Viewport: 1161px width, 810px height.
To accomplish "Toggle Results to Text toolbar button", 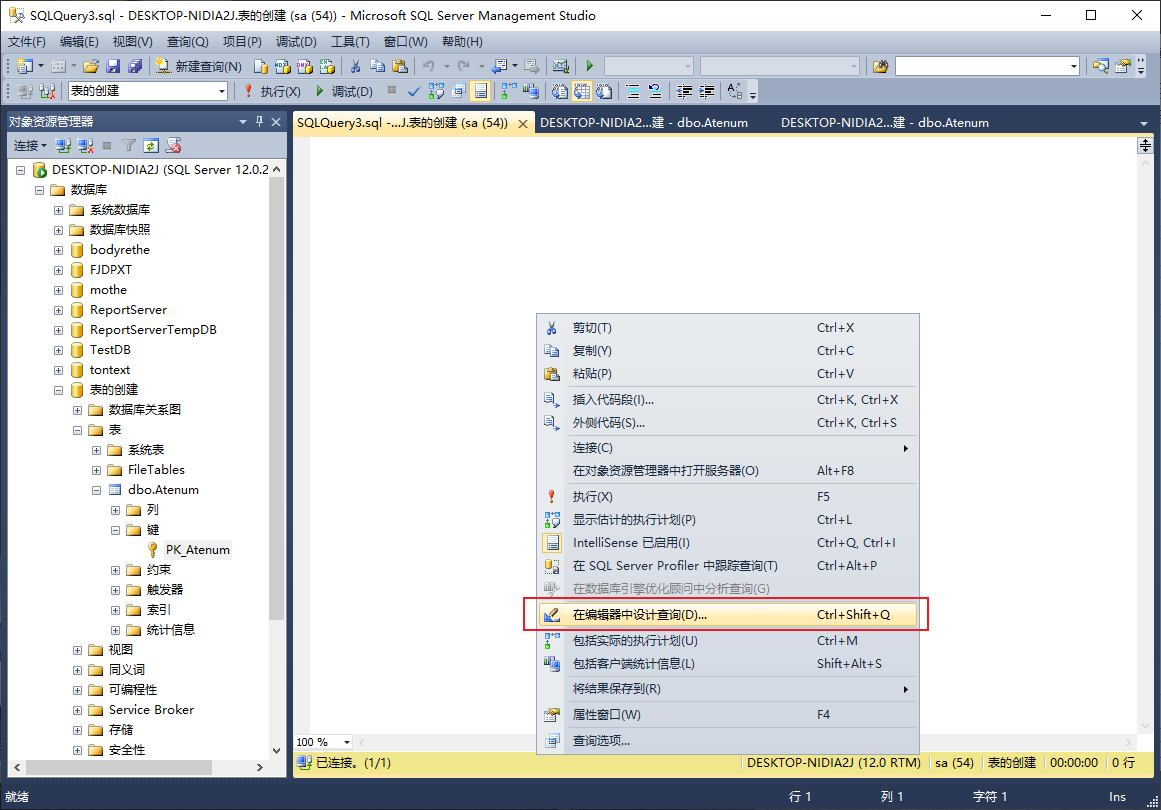I will 561,91.
